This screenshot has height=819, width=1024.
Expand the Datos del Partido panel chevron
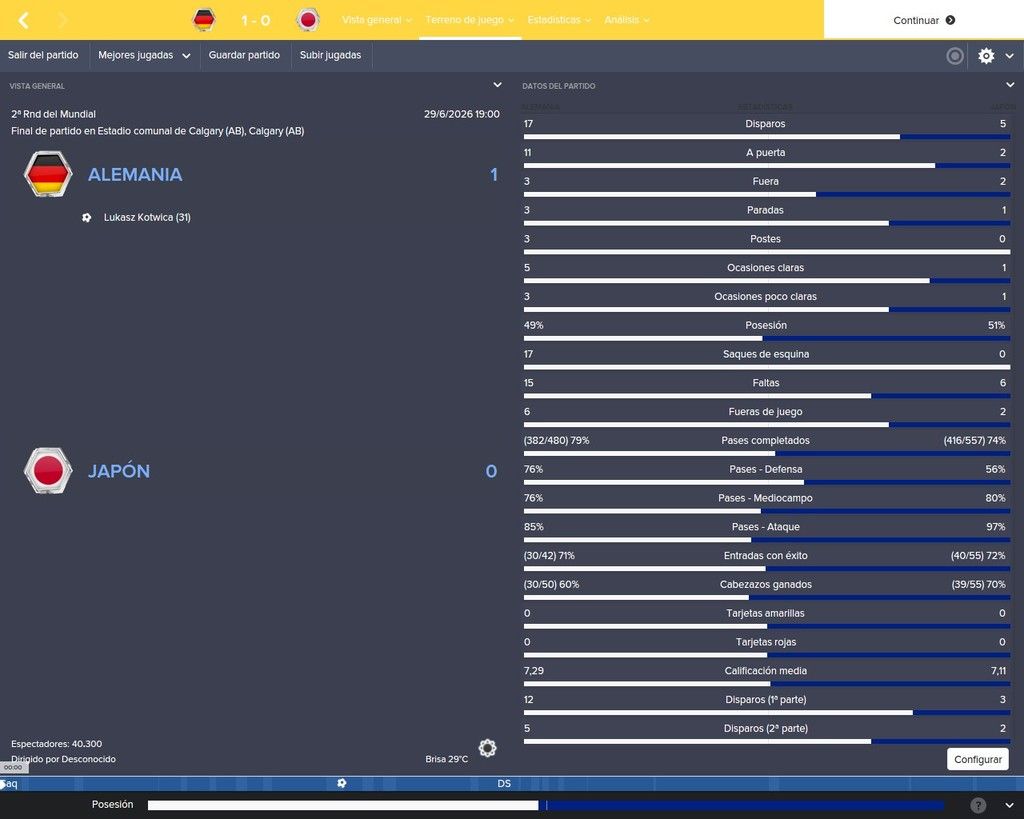click(x=1010, y=85)
